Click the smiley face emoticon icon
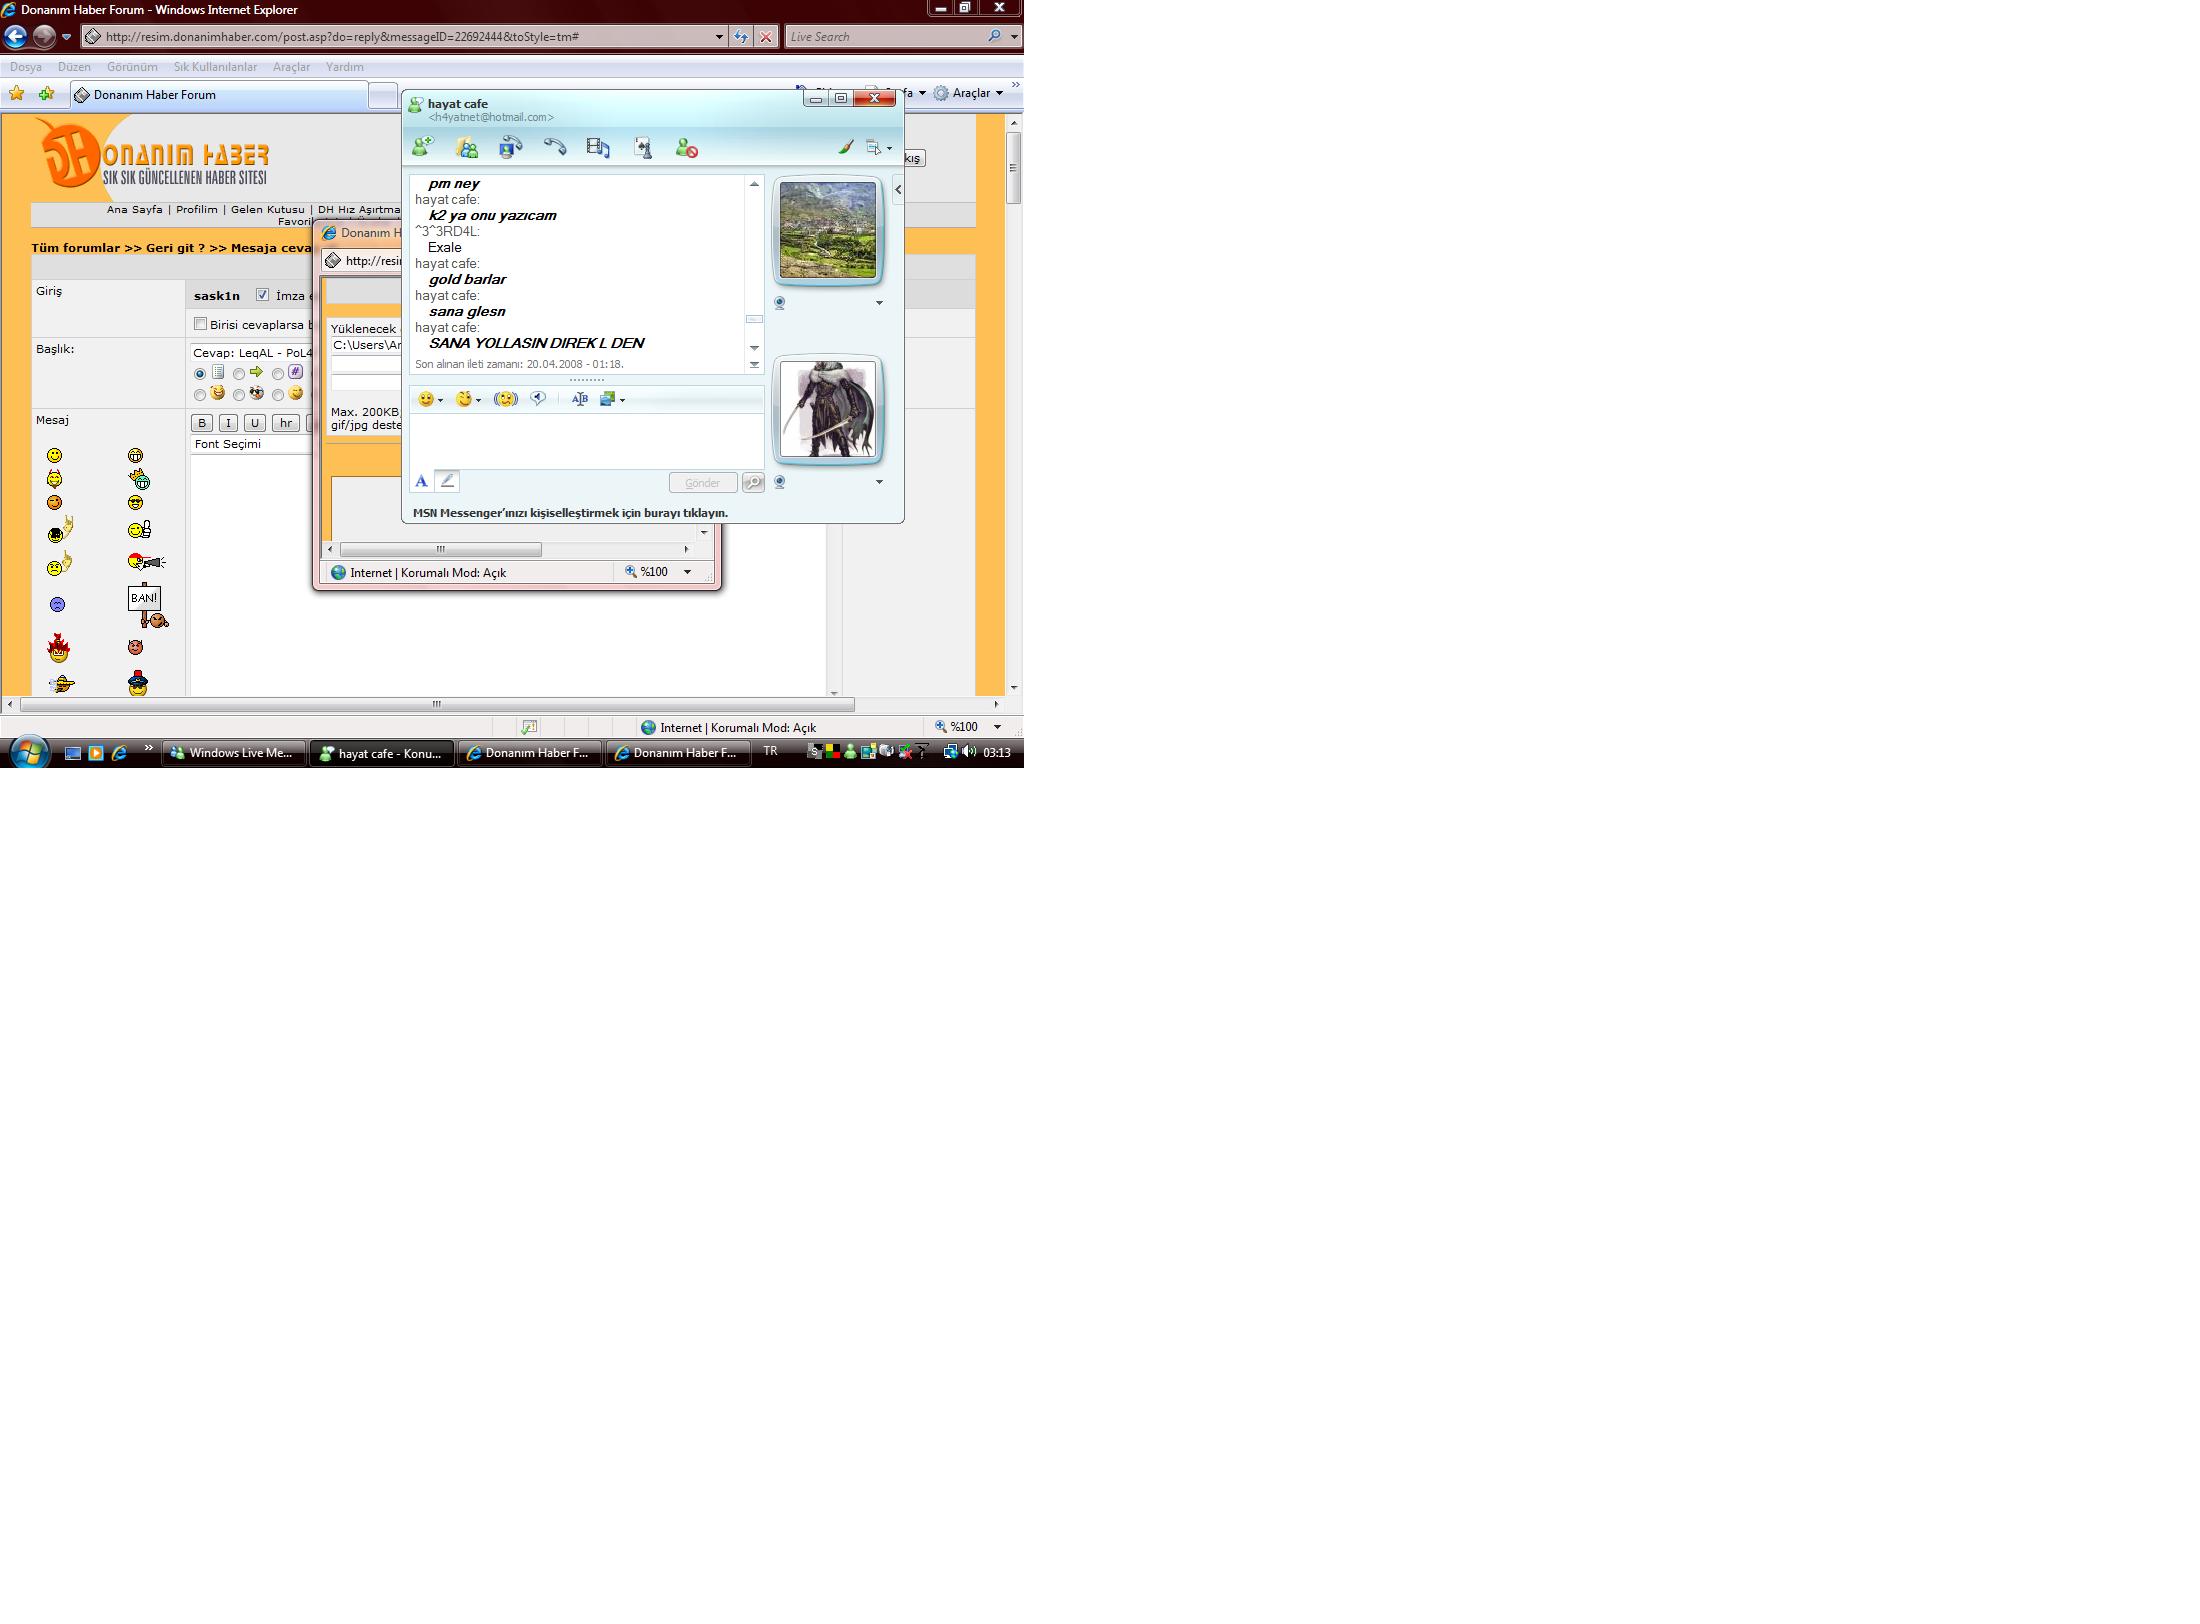Viewport: 2200px width, 1624px height. 424,398
